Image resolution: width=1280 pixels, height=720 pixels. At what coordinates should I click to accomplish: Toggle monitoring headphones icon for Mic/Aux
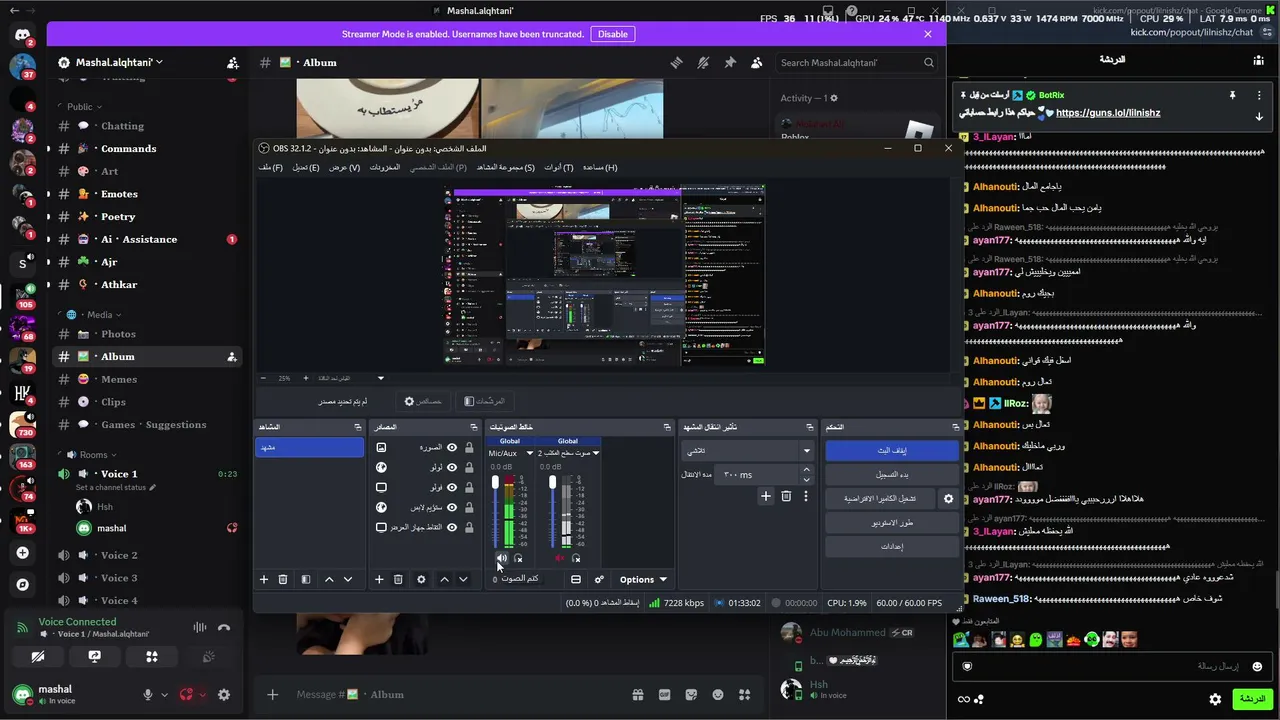click(518, 558)
